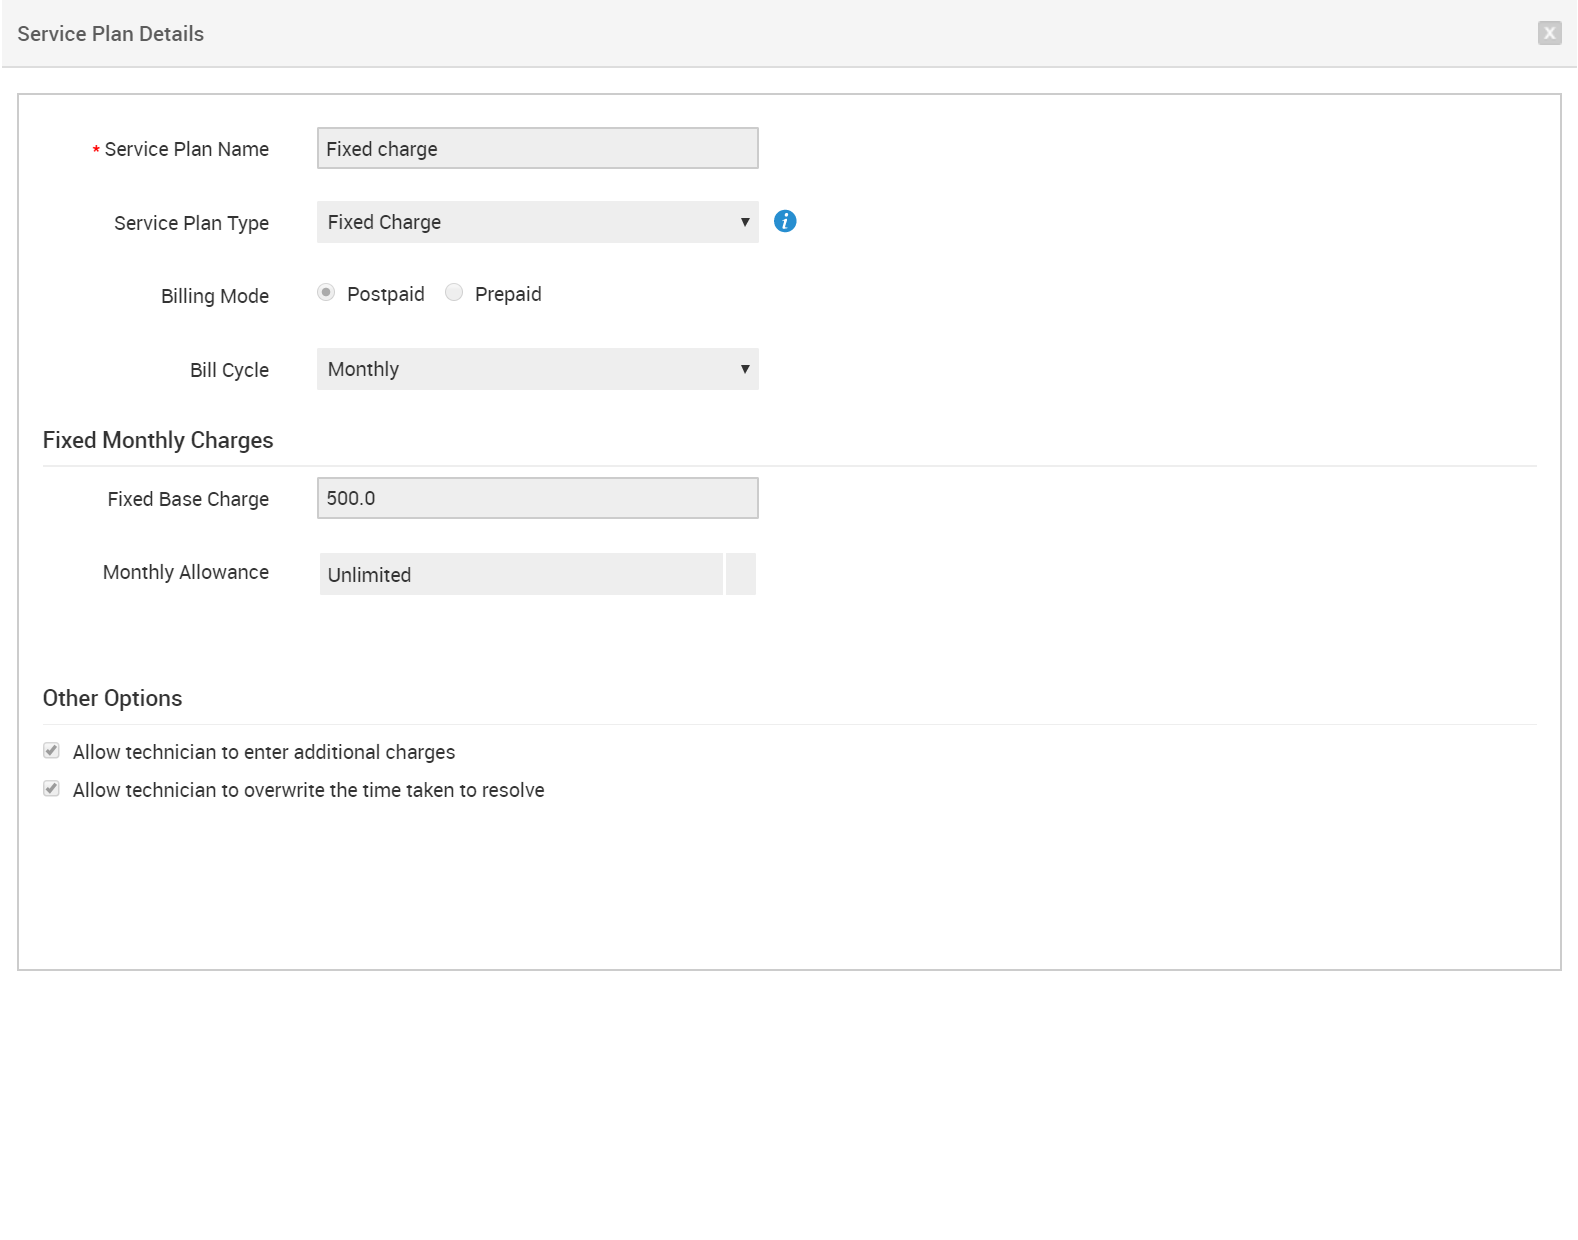Click the Other Options heading

point(112,698)
